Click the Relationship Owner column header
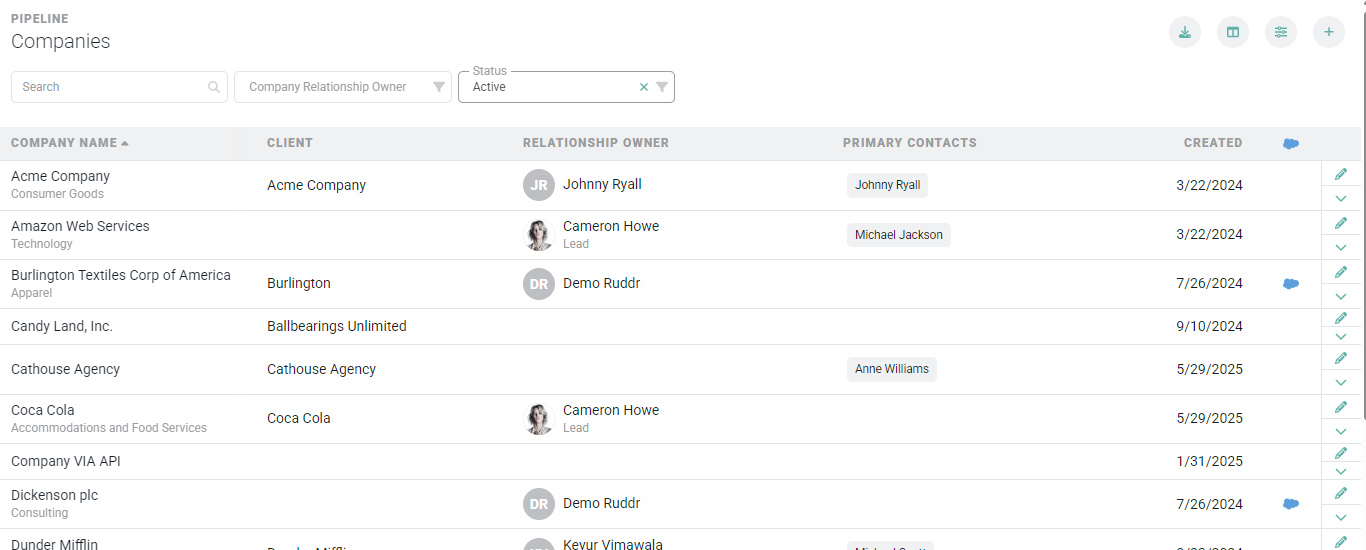 coord(596,143)
